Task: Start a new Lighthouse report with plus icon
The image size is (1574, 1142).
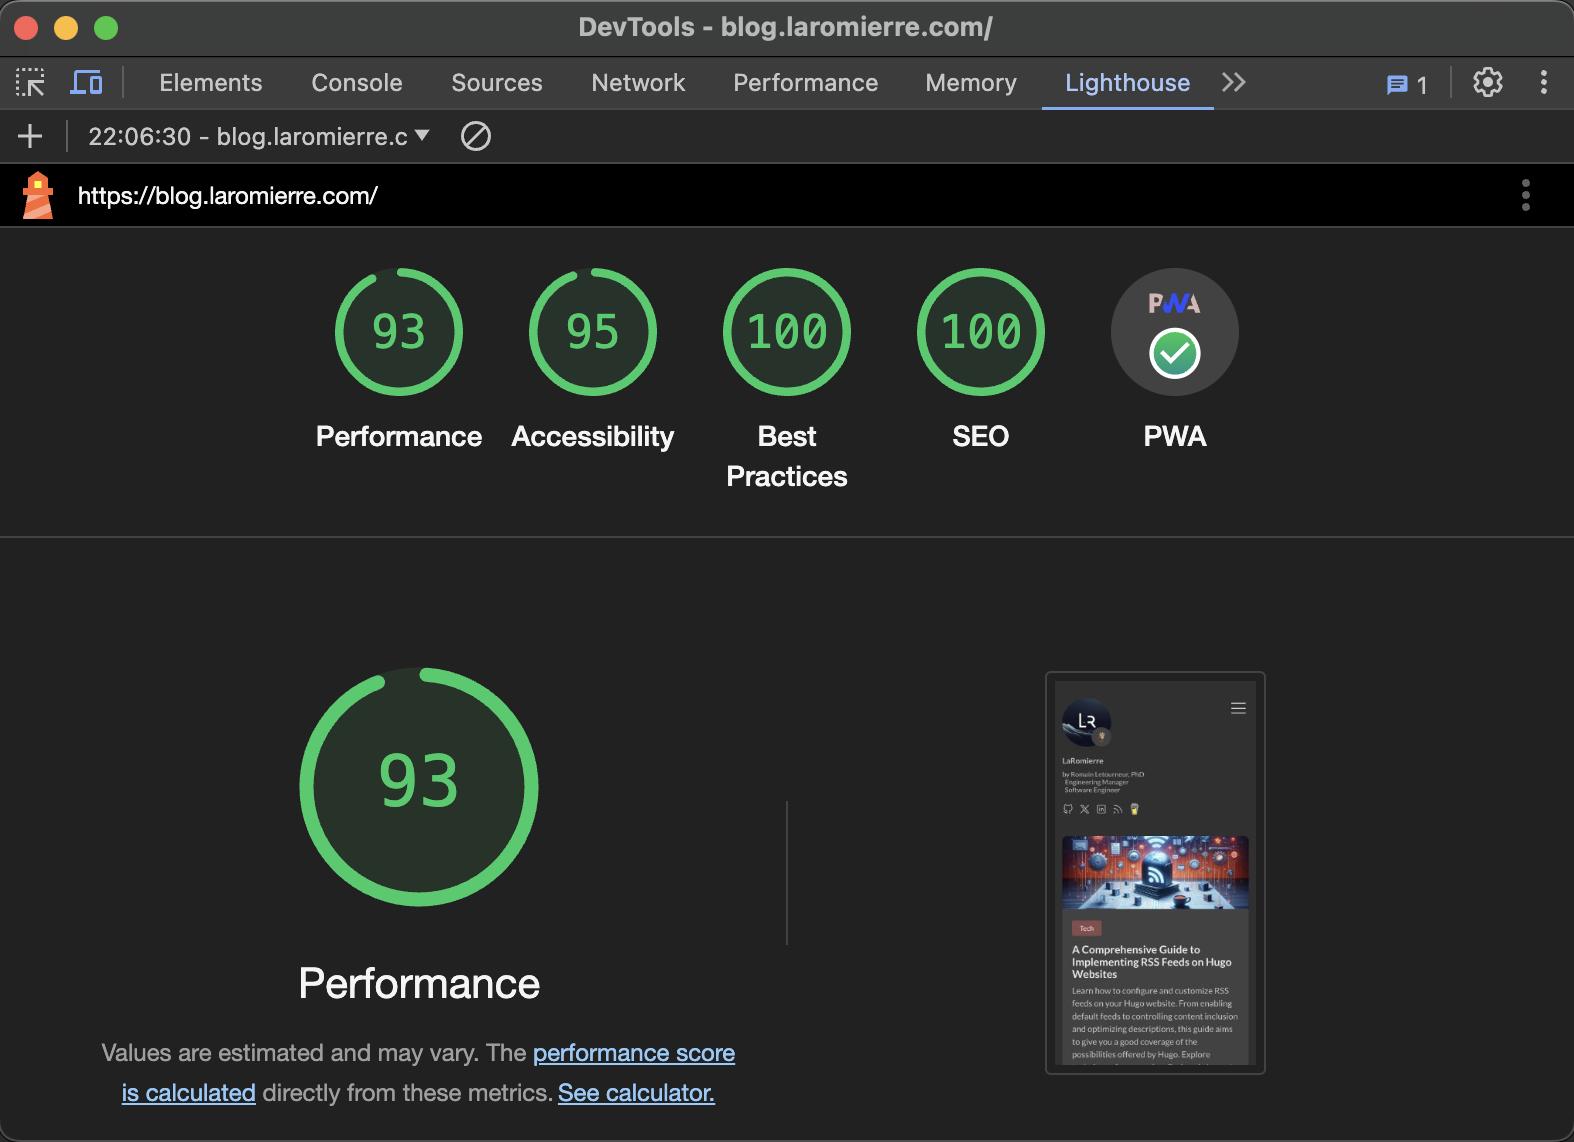Action: pos(30,136)
